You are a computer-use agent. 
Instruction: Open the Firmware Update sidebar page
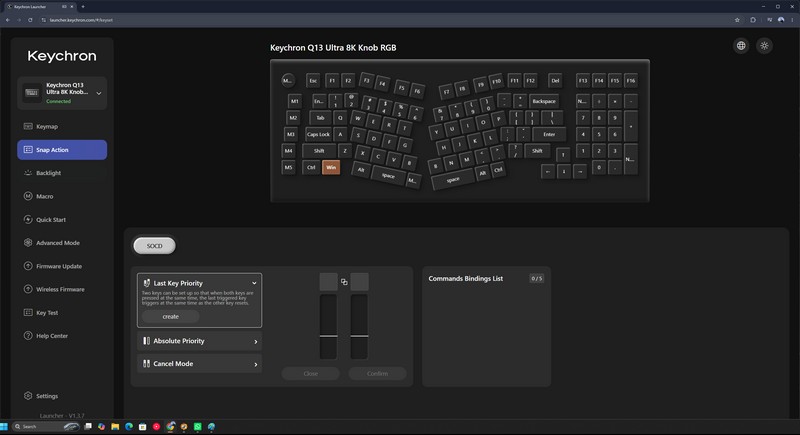pyautogui.click(x=62, y=266)
